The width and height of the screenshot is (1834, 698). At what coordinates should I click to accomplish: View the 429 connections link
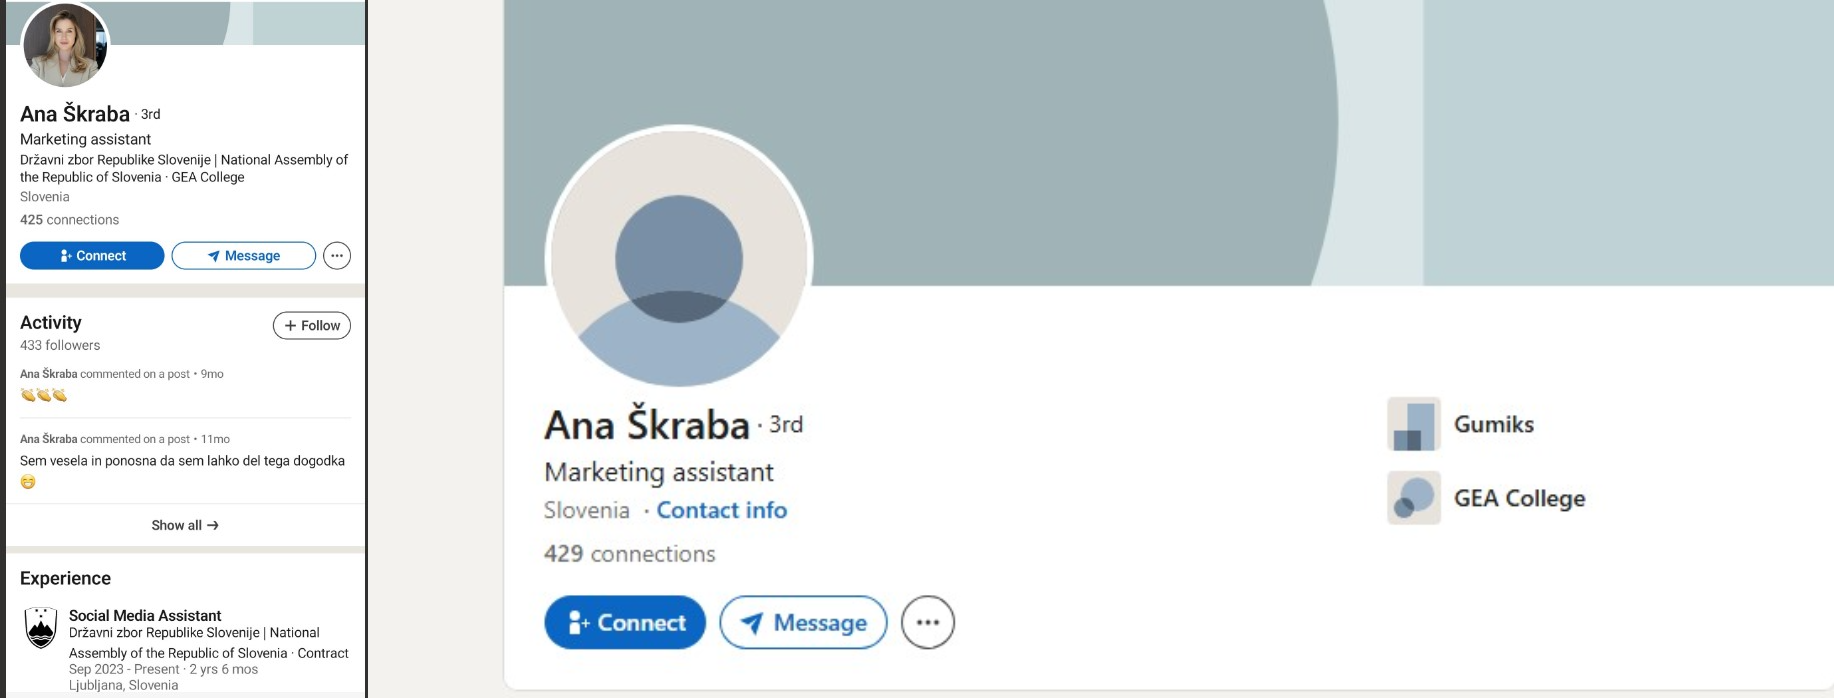tap(630, 554)
